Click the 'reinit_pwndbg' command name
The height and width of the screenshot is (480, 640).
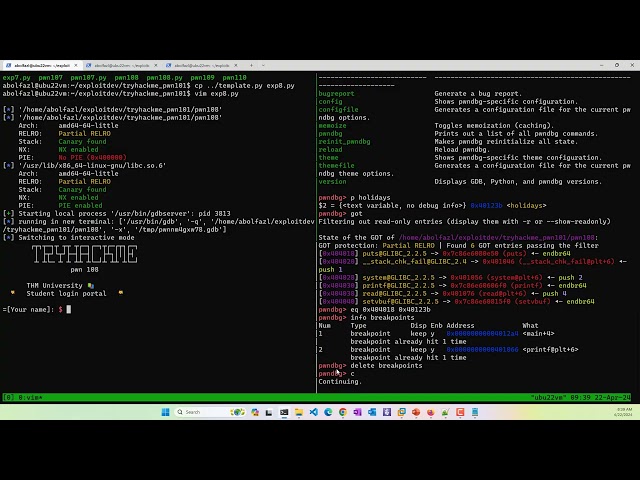[344, 142]
